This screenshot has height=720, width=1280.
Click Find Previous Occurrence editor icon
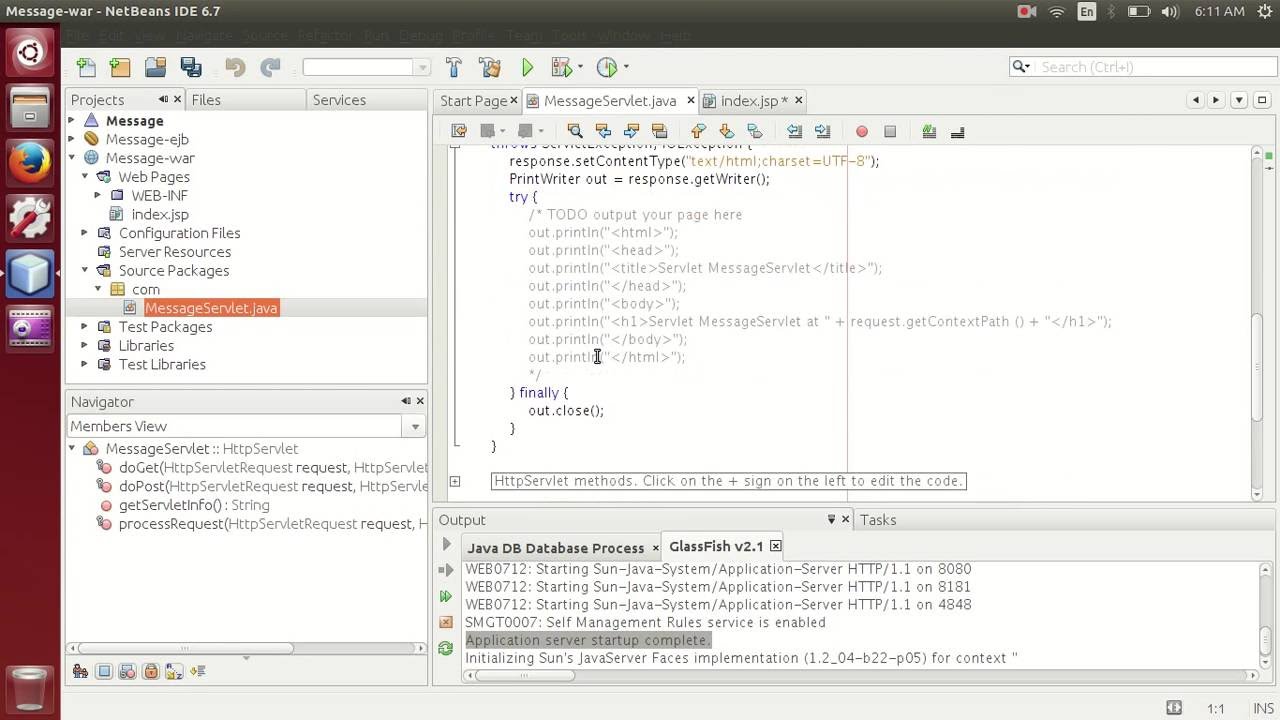pyautogui.click(x=603, y=131)
